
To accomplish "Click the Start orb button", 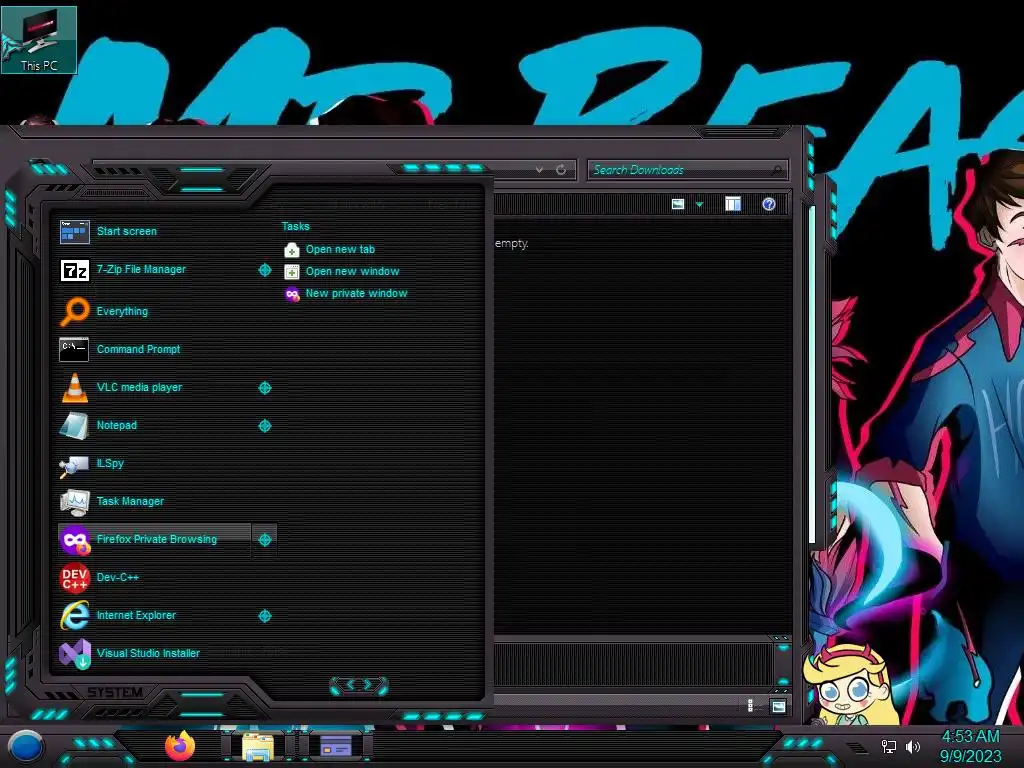I will [25, 747].
